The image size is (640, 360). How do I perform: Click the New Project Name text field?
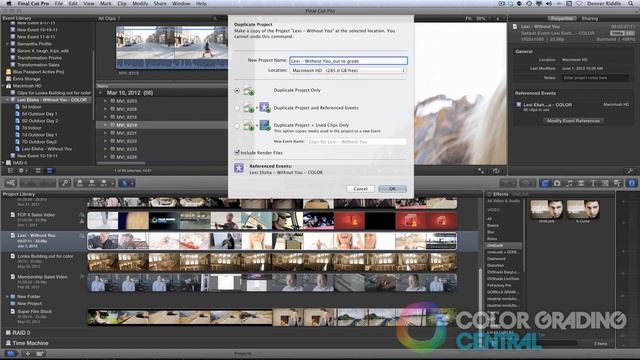(348, 61)
